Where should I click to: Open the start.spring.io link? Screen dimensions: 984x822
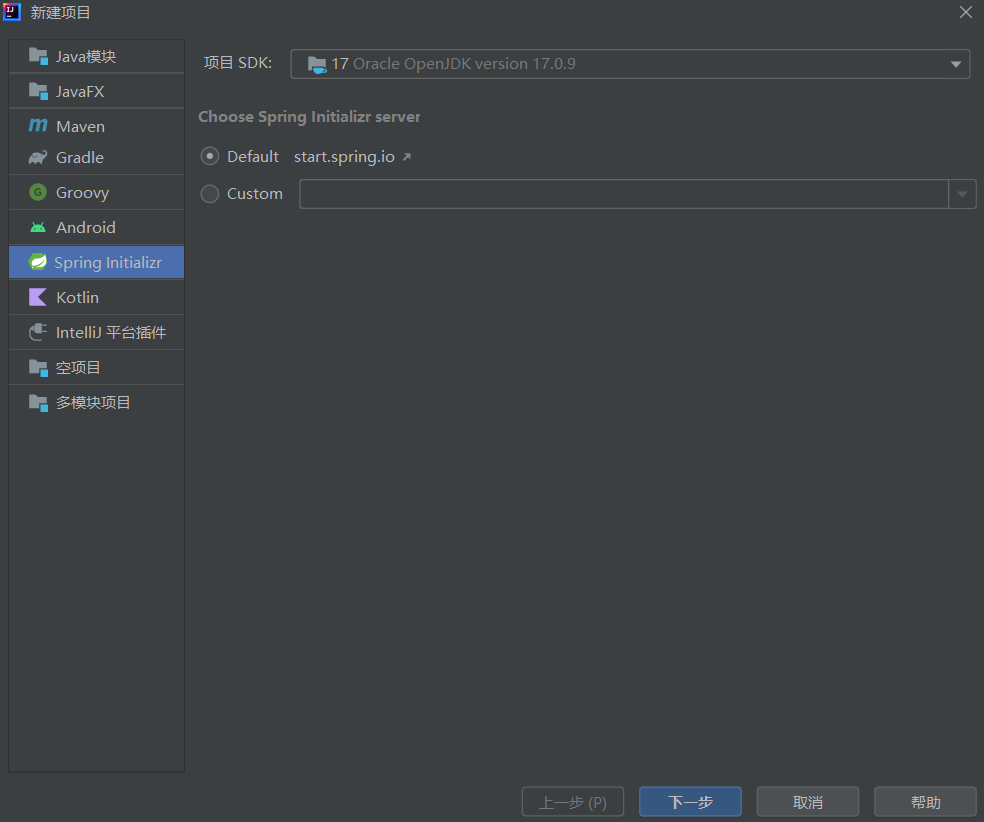pos(344,157)
